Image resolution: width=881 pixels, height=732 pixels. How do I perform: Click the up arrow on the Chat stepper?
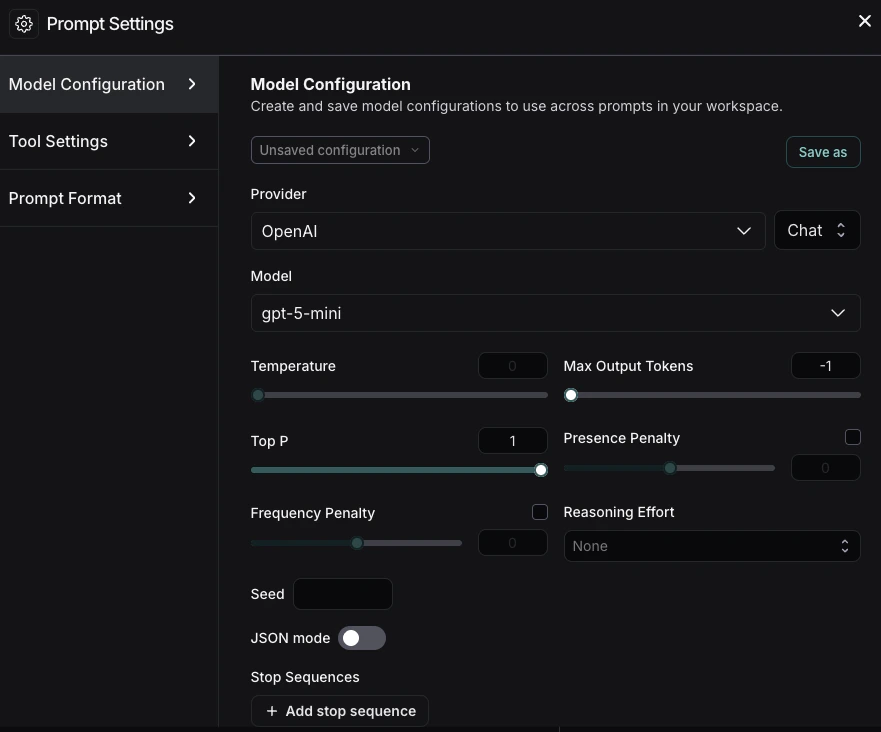[x=840, y=225]
